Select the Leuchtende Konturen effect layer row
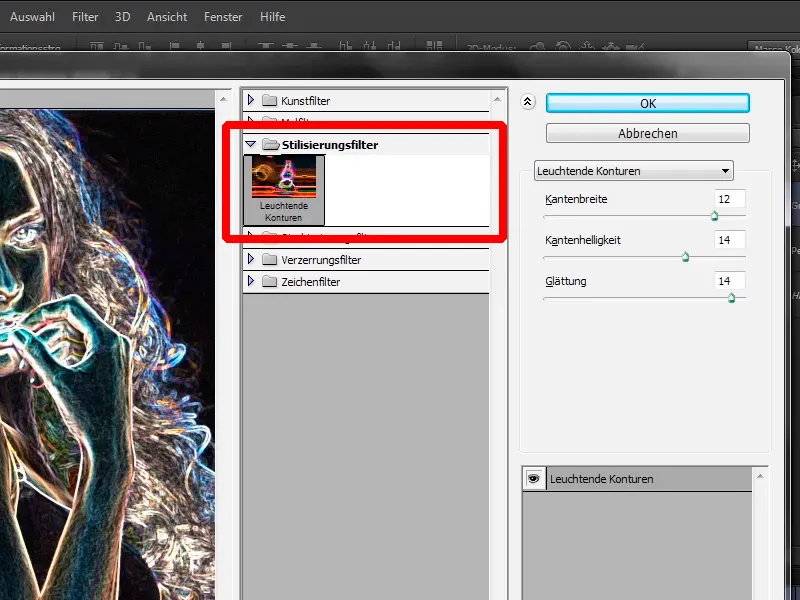This screenshot has height=600, width=800. point(637,479)
